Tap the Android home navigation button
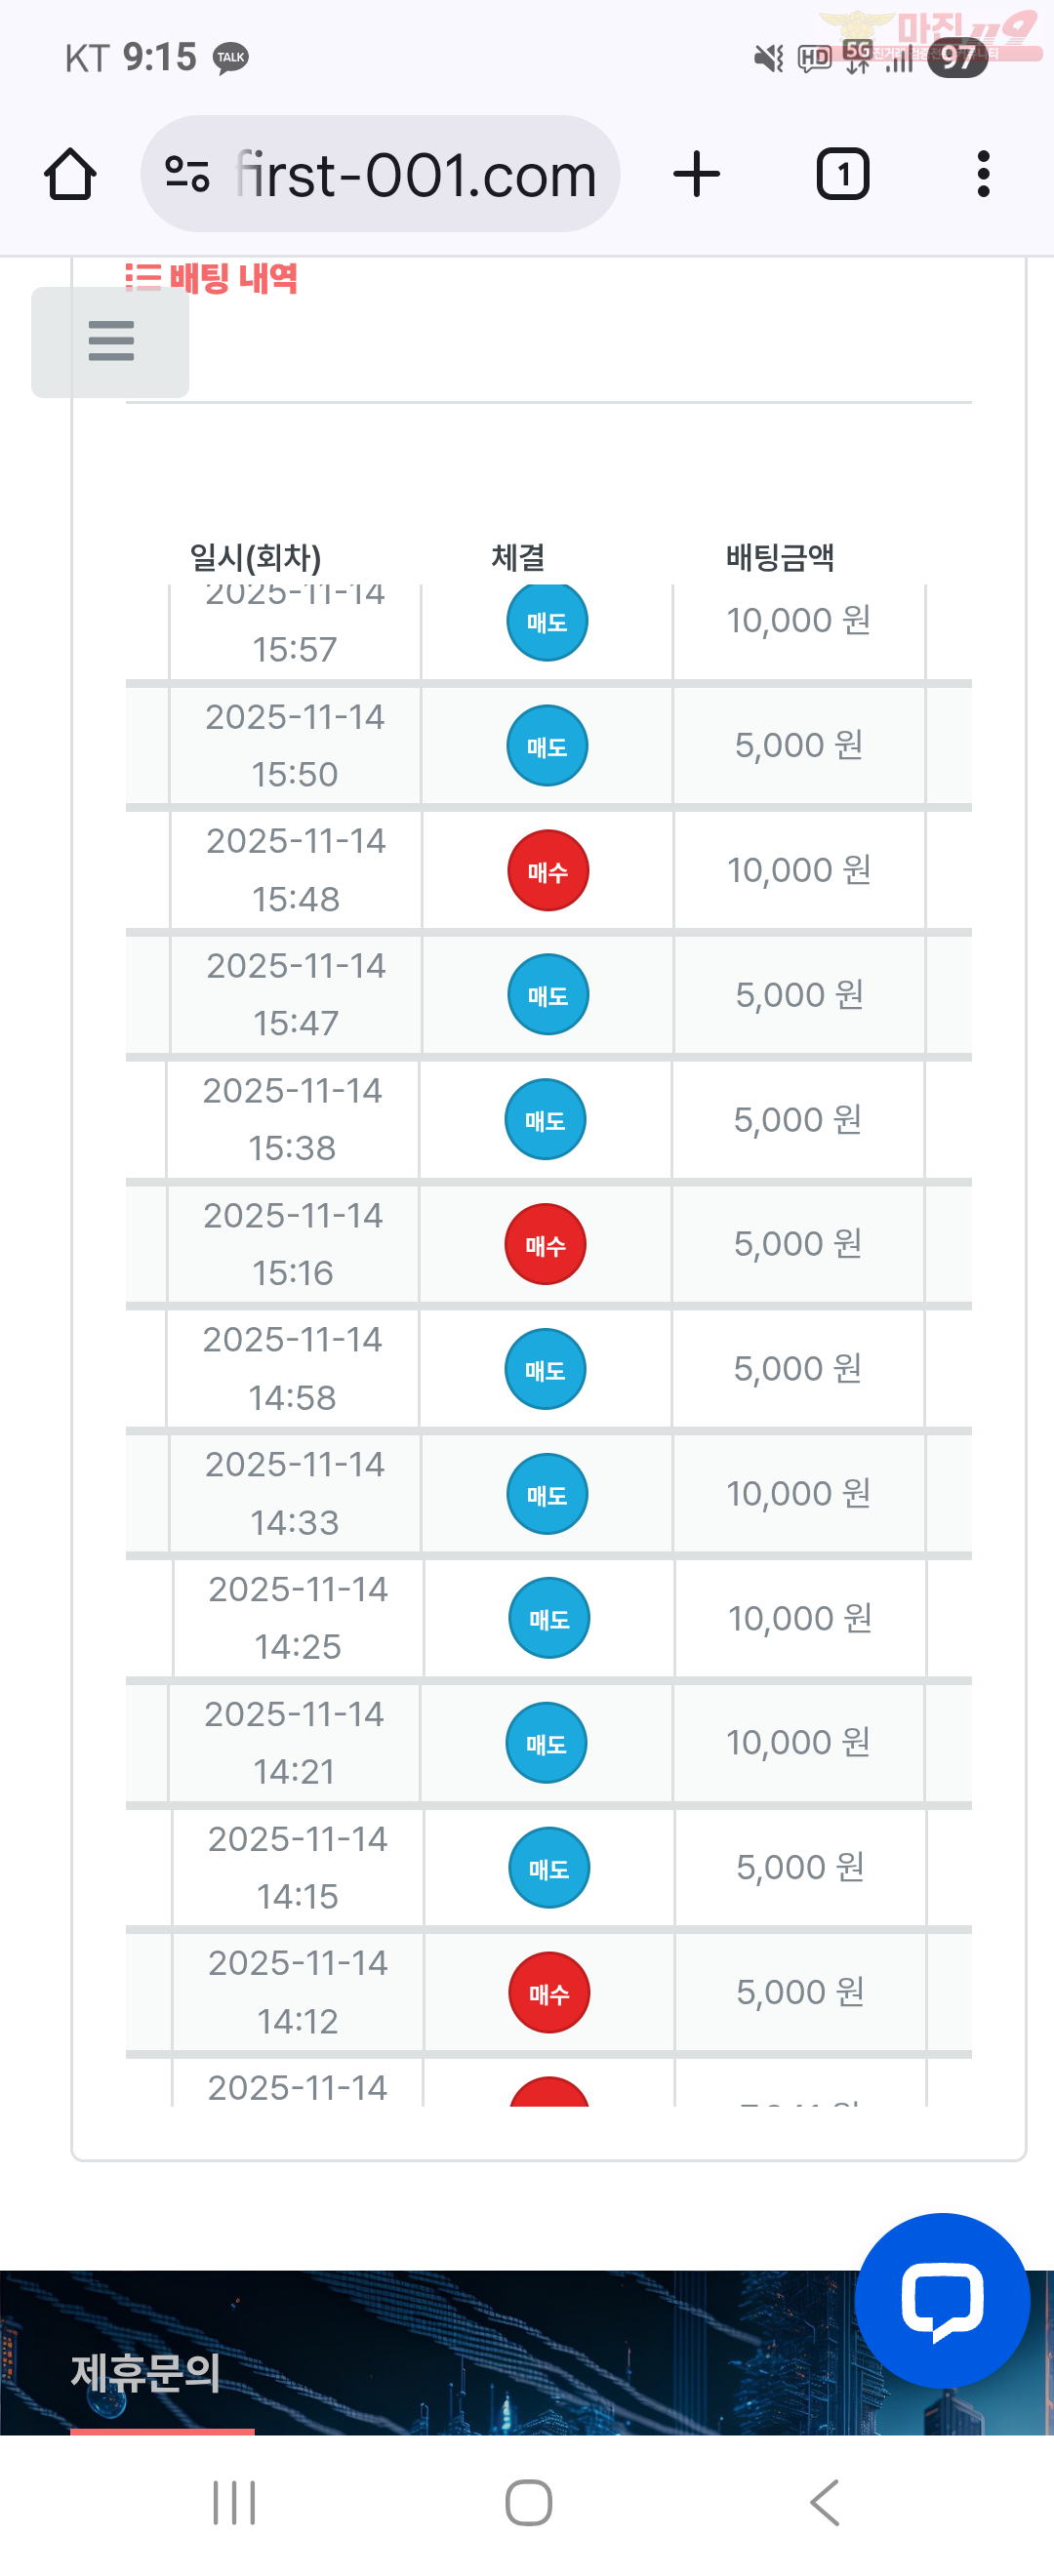The image size is (1054, 2576). coord(528,2502)
